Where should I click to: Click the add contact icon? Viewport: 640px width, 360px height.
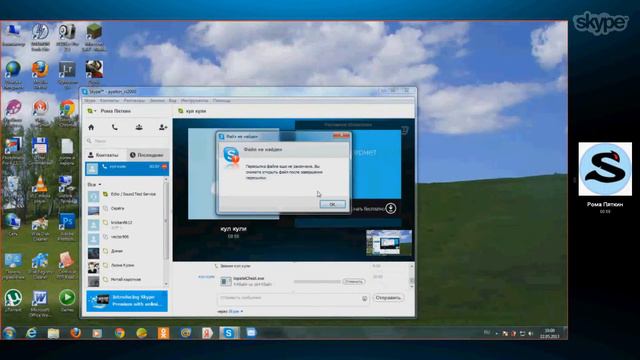(x=163, y=127)
